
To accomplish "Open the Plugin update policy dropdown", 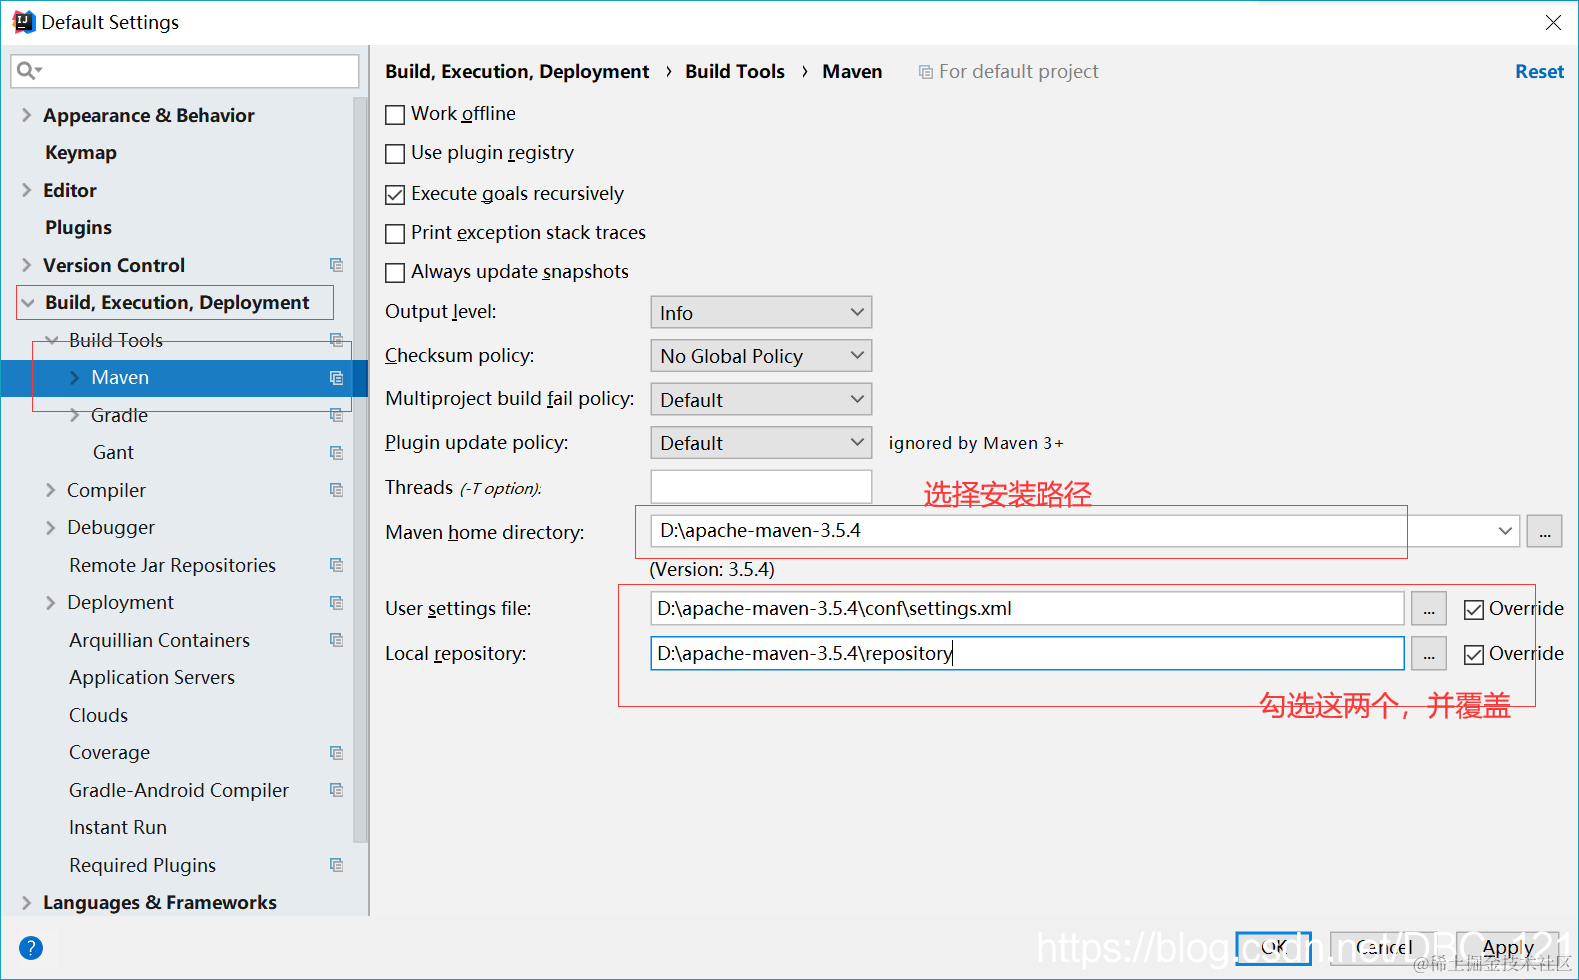I will (761, 442).
